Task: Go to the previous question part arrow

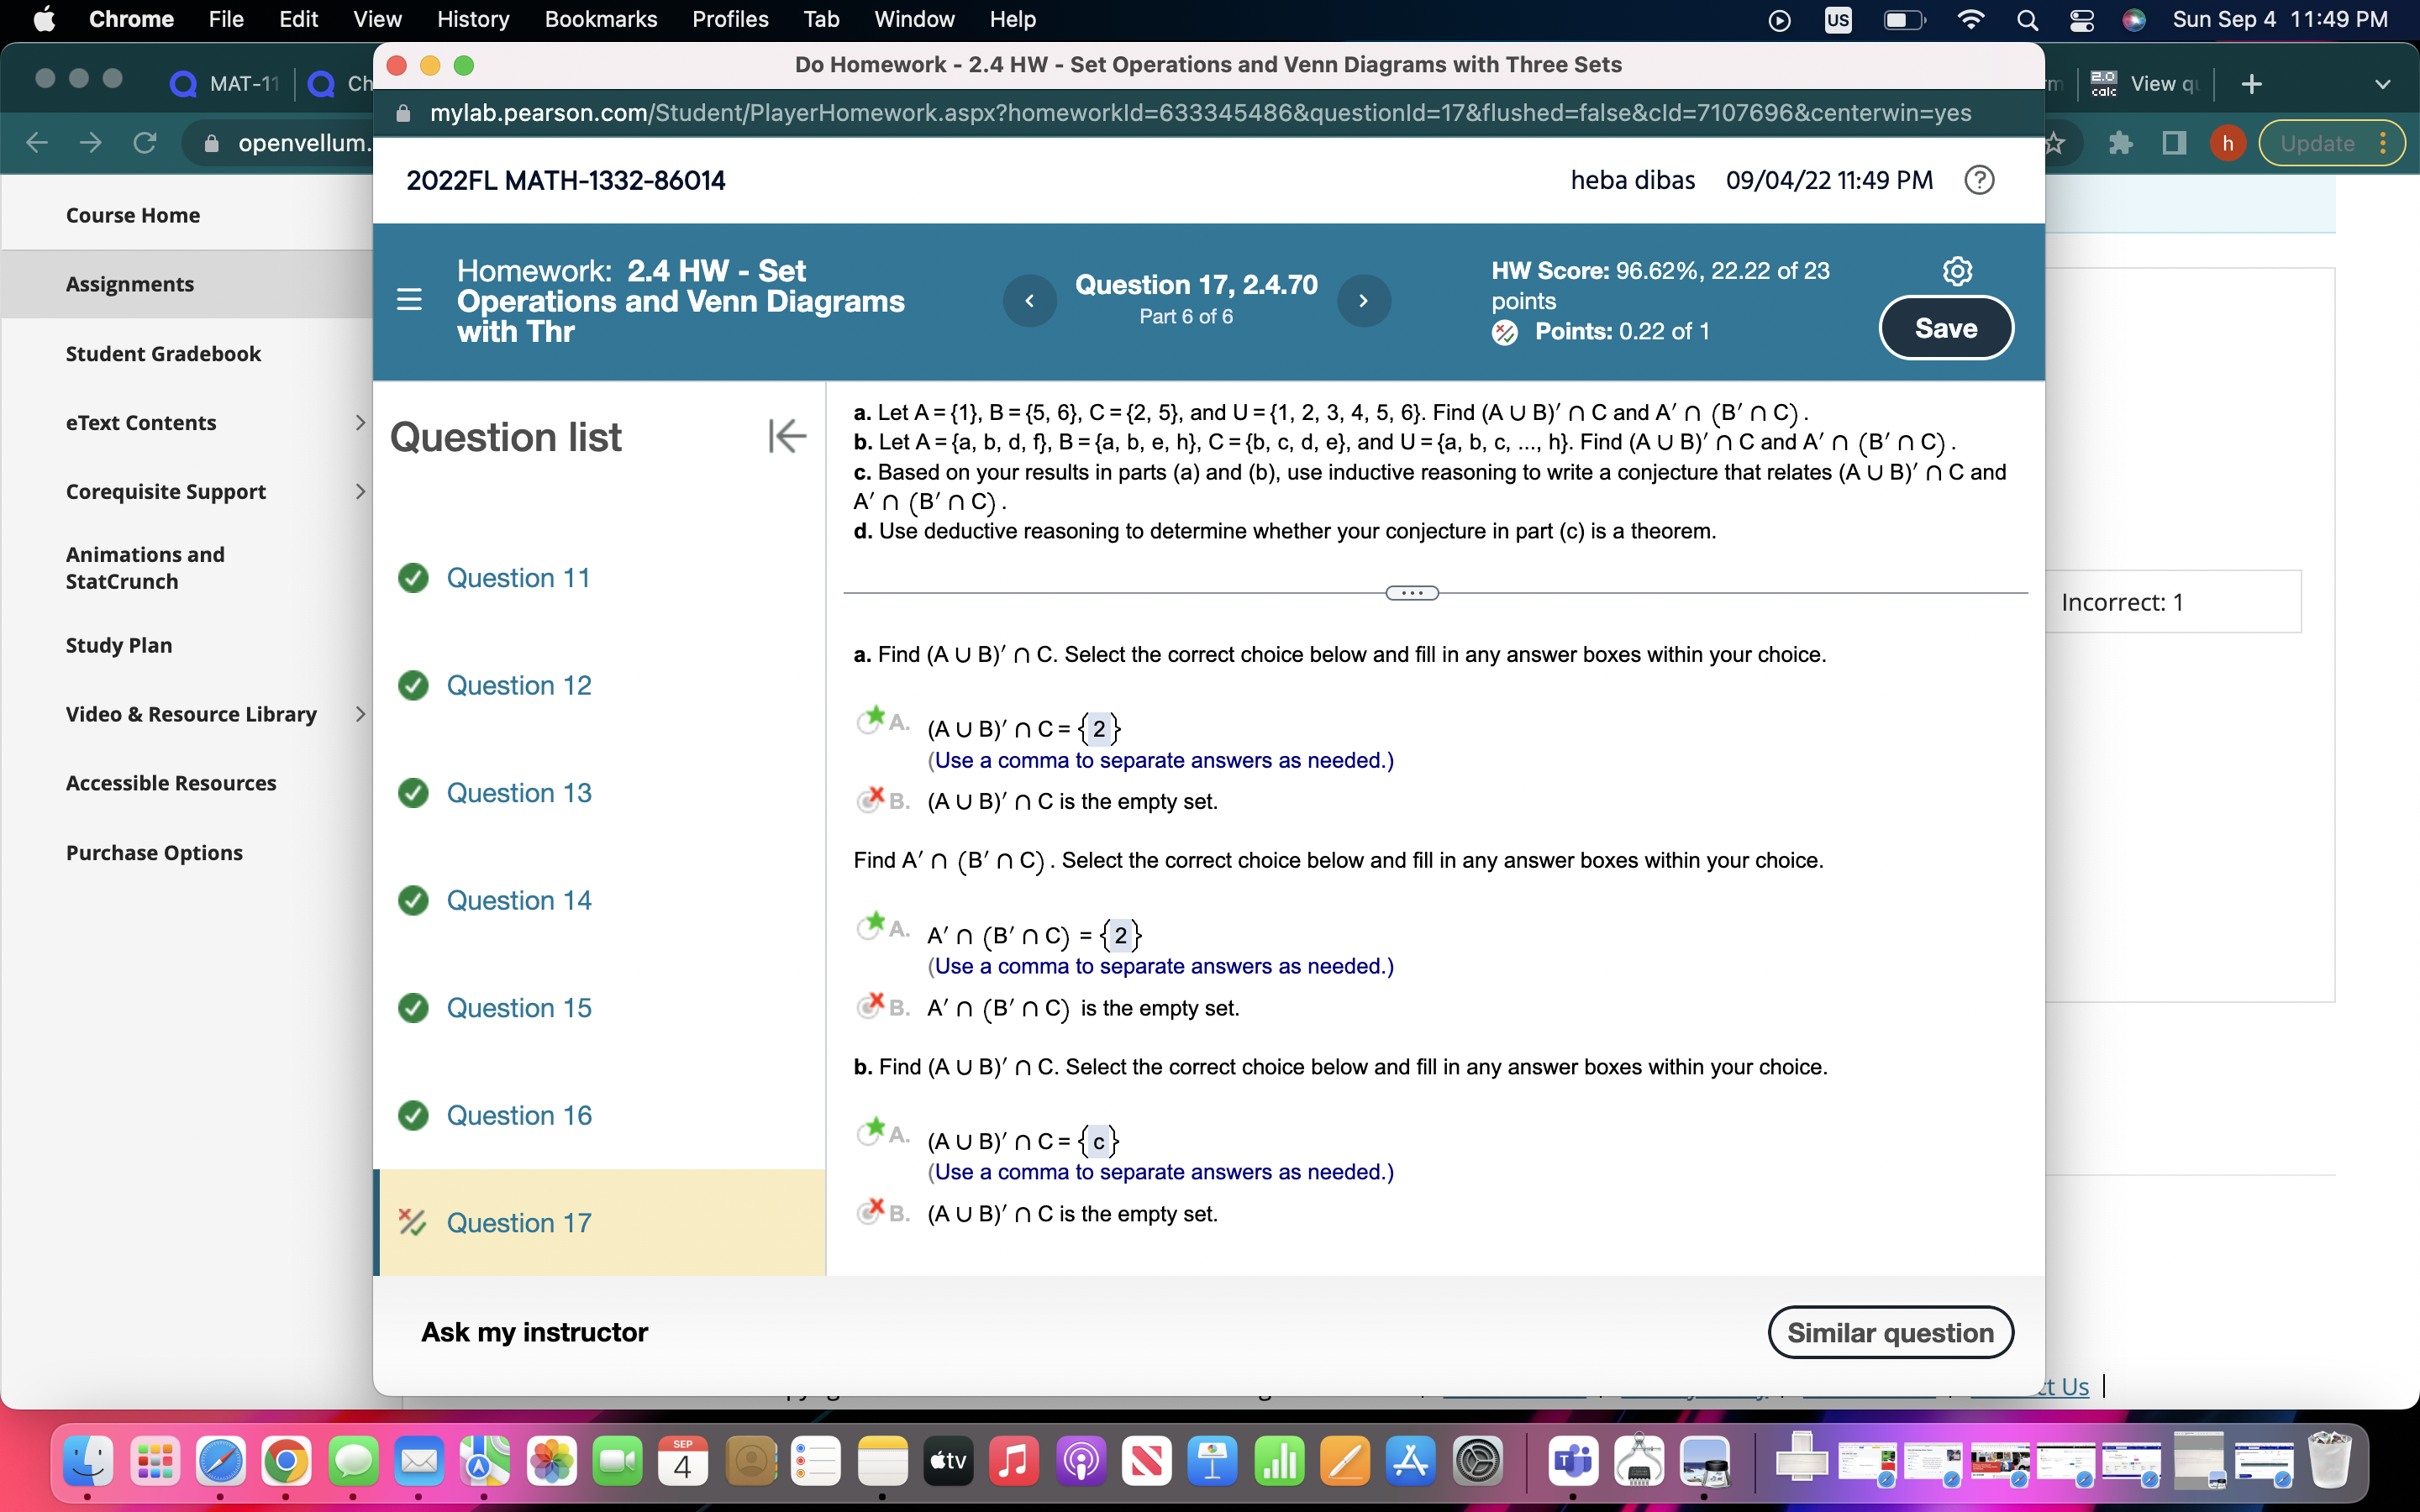Action: point(1029,300)
